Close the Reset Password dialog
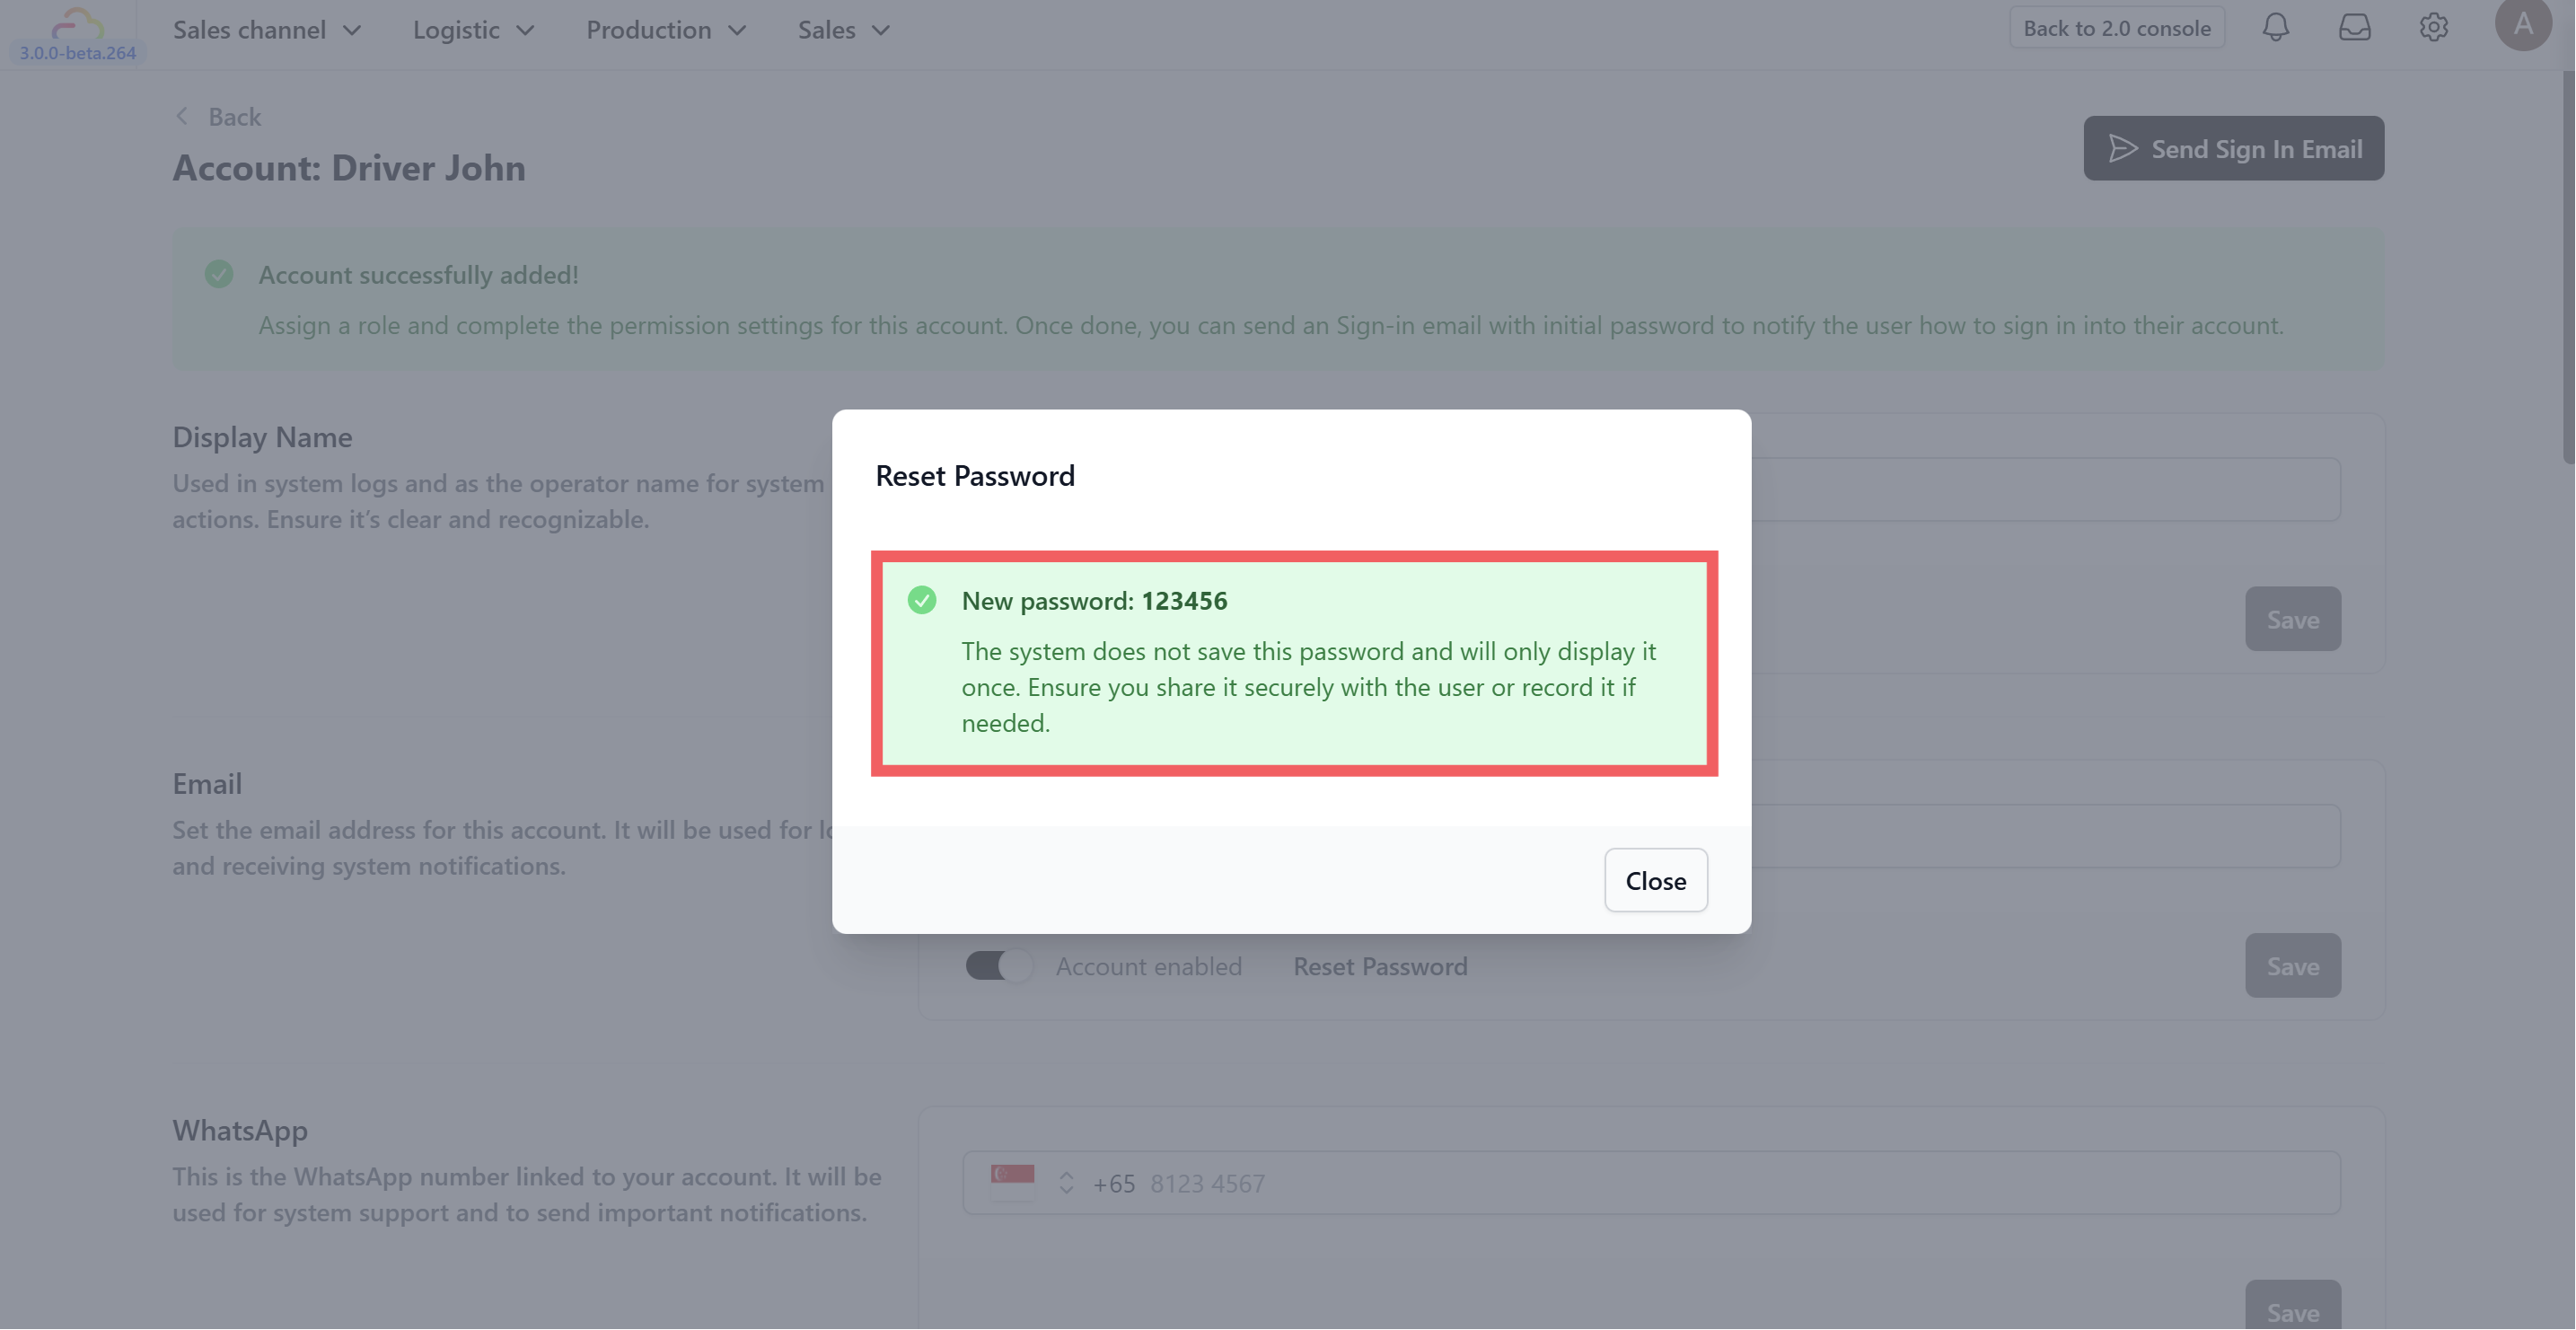The height and width of the screenshot is (1330, 2576). tap(1655, 881)
